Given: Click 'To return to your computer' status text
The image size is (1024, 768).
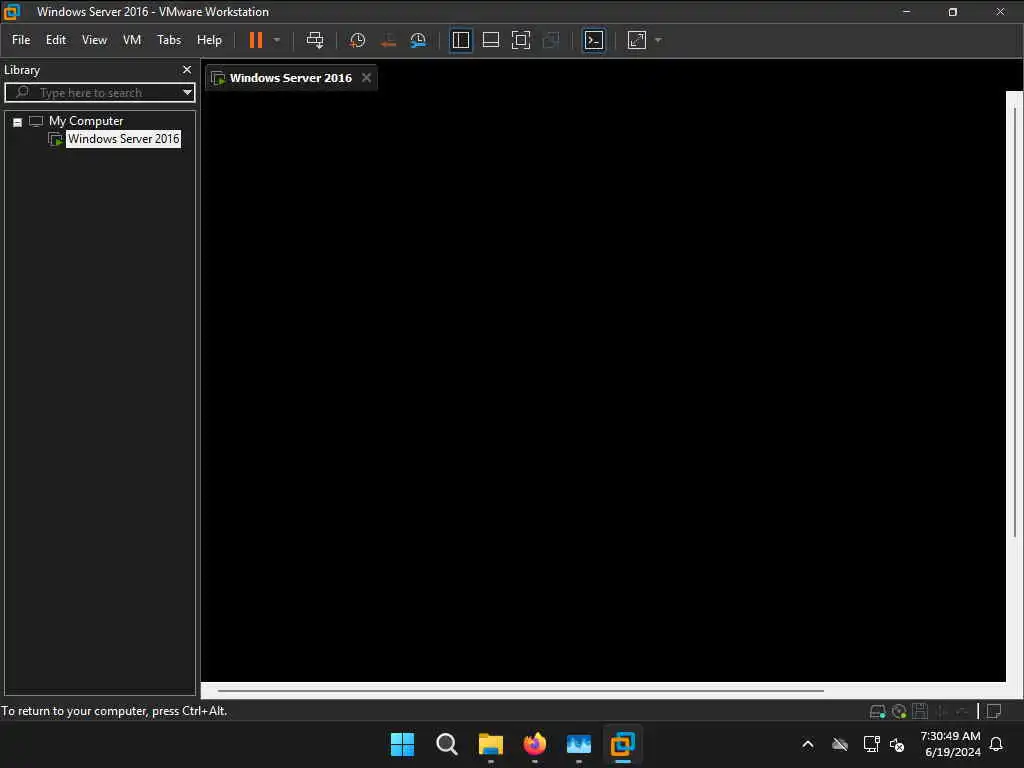Looking at the screenshot, I should coord(114,711).
